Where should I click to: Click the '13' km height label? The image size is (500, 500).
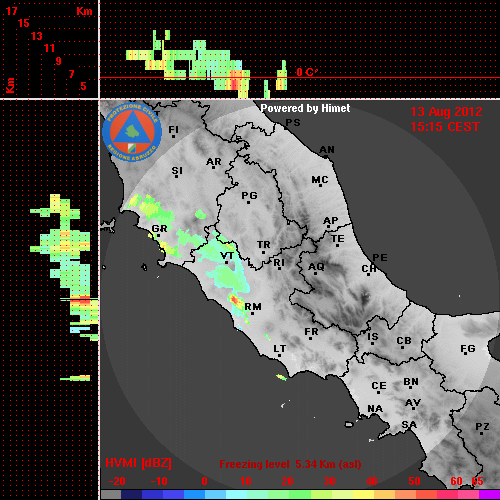click(37, 36)
